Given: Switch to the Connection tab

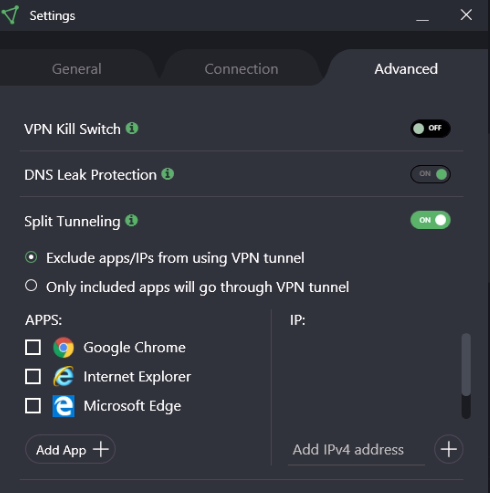Looking at the screenshot, I should coord(241,69).
